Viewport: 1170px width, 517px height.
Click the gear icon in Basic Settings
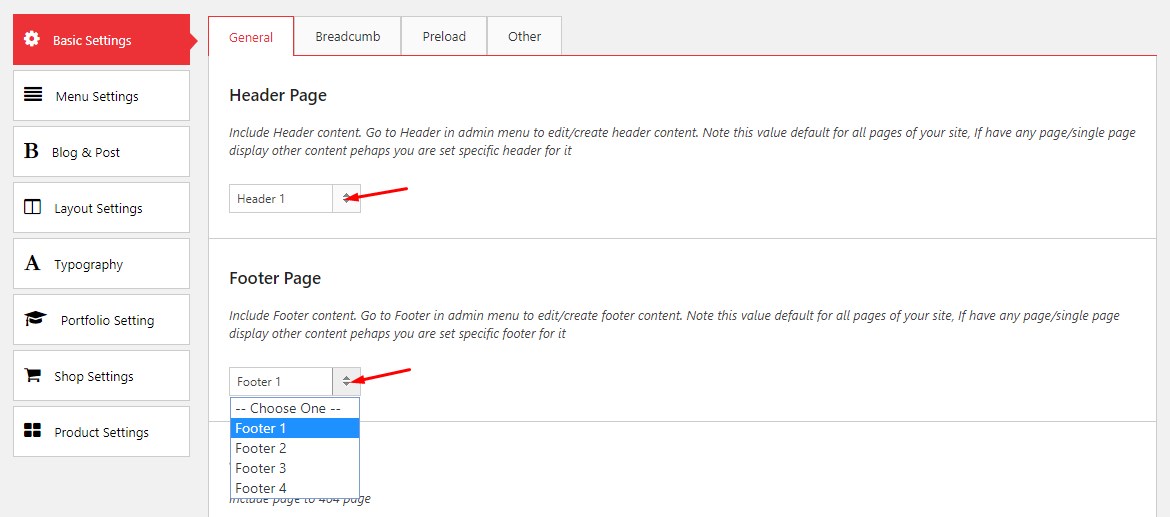click(32, 39)
